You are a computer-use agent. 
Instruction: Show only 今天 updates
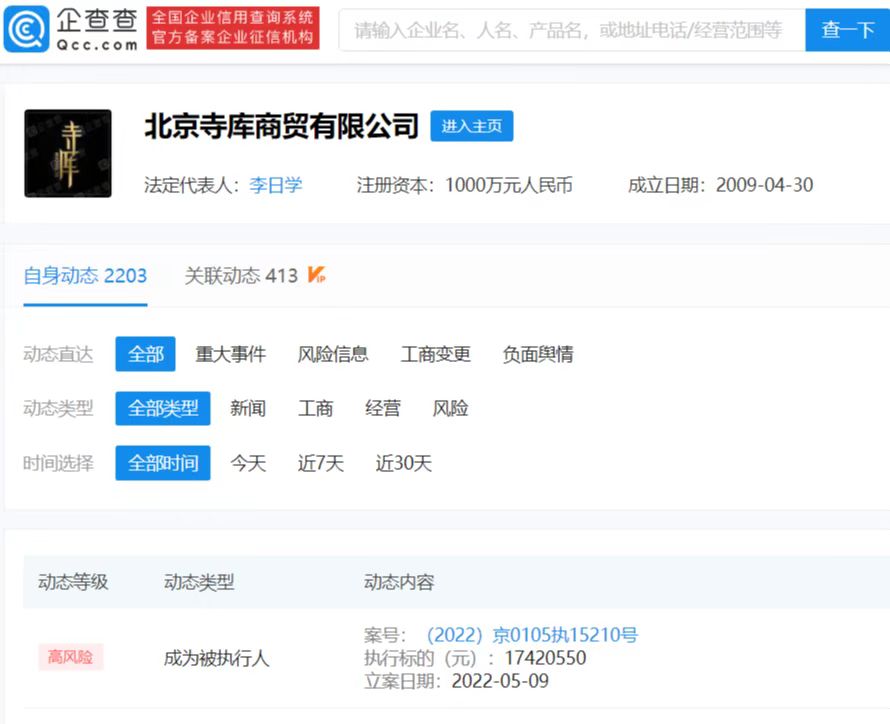pos(248,463)
